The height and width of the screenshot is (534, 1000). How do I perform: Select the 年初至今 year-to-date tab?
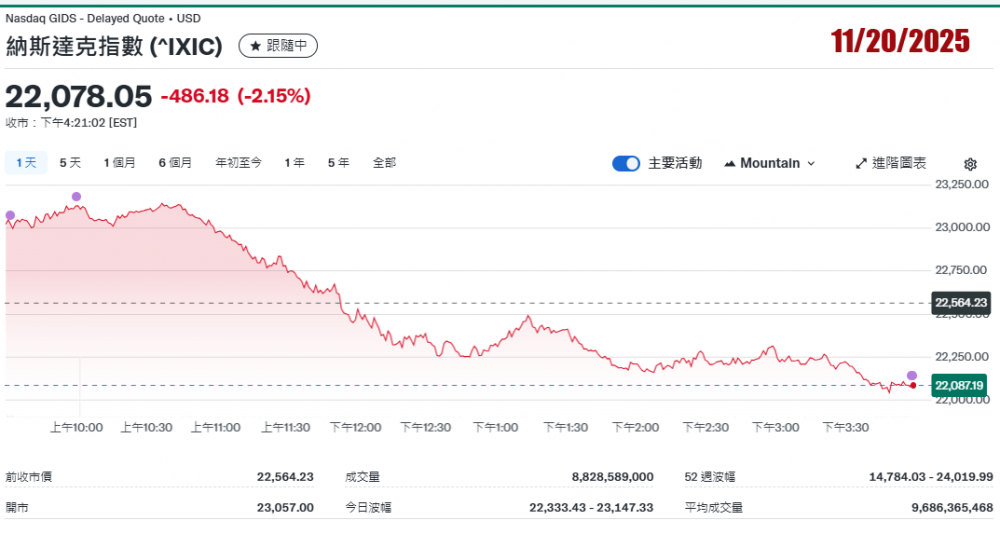click(x=239, y=163)
